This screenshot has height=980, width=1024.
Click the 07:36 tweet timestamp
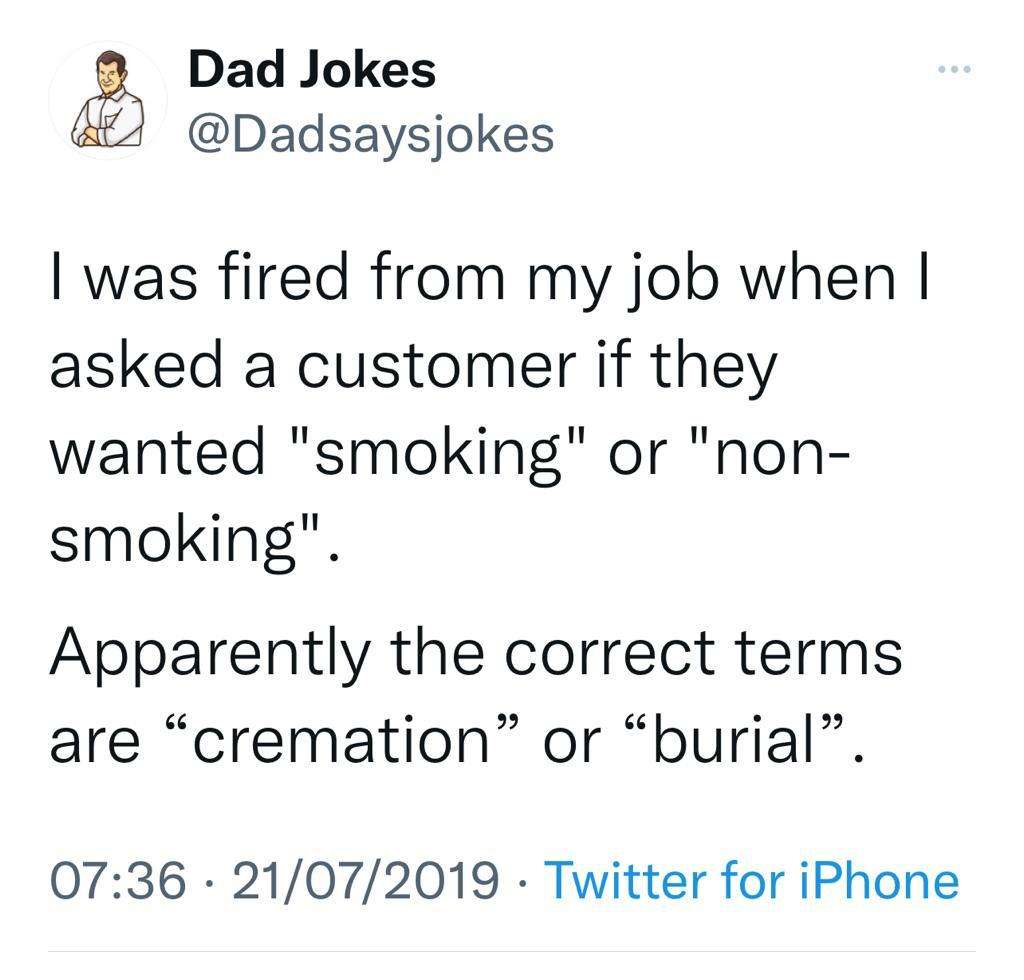pos(118,880)
